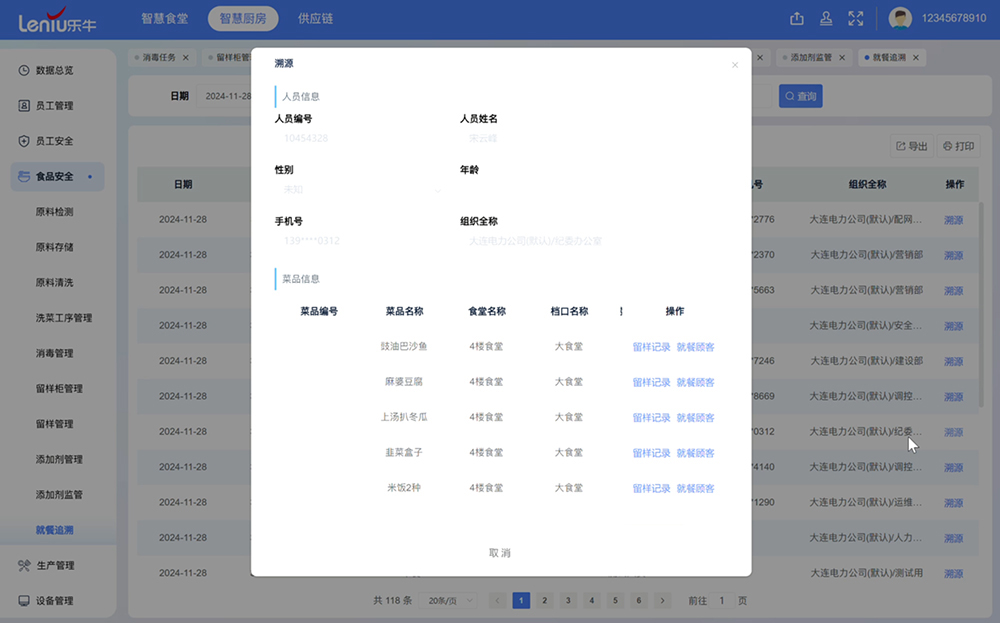1000x623 pixels.
Task: Expand the 生产管理 sidebar section
Action: click(x=55, y=566)
